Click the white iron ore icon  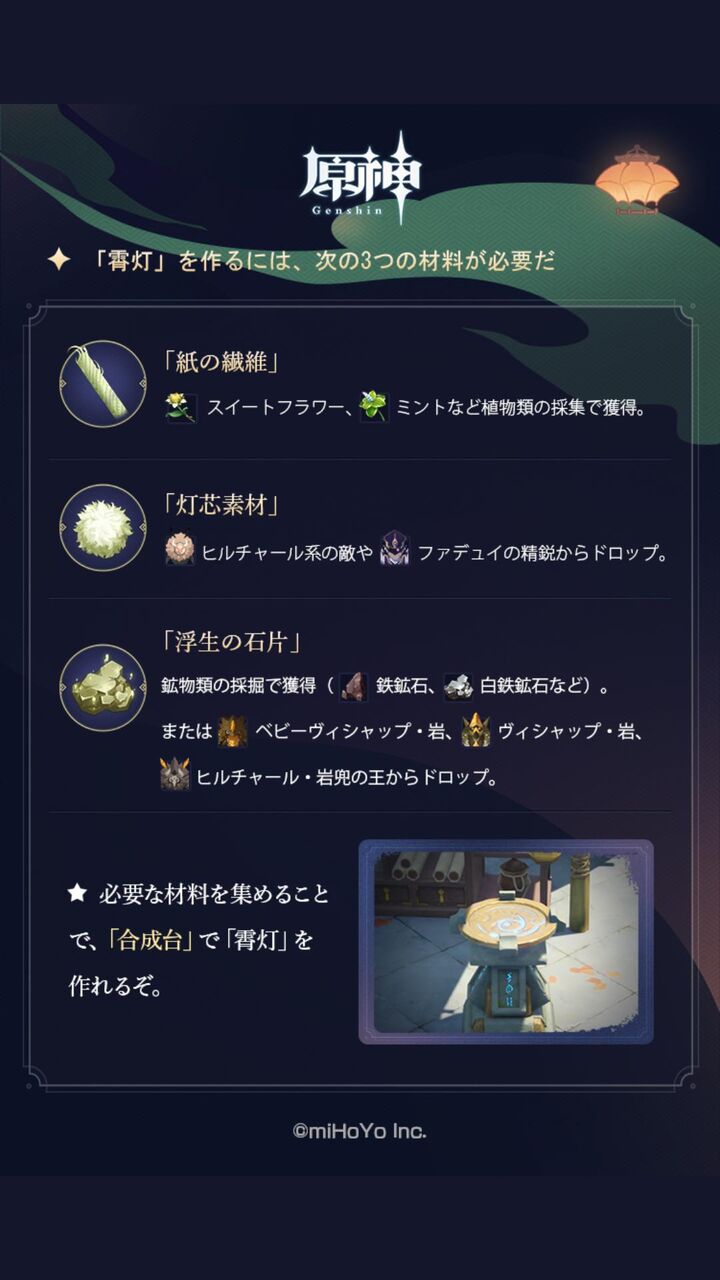458,687
